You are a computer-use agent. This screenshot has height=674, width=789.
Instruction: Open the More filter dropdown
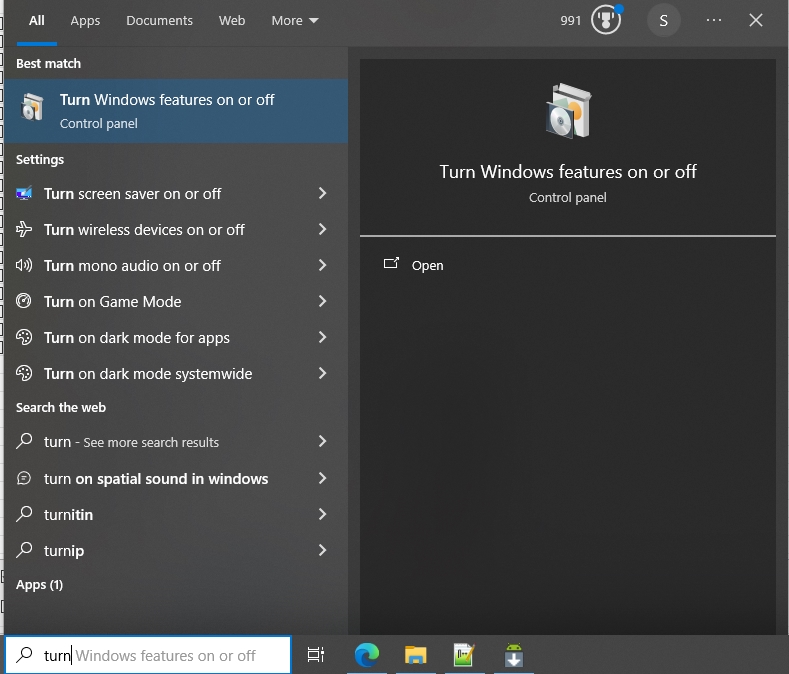(295, 20)
